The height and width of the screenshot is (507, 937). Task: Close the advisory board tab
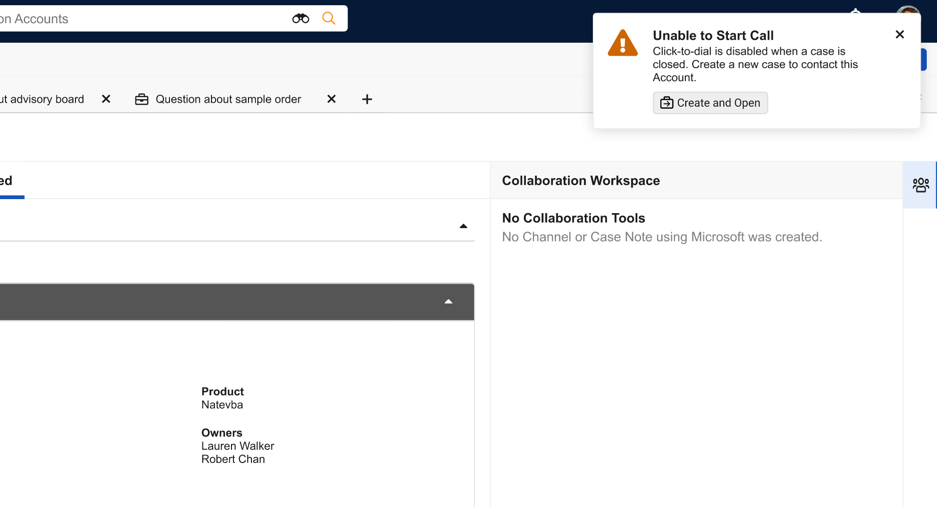click(106, 100)
